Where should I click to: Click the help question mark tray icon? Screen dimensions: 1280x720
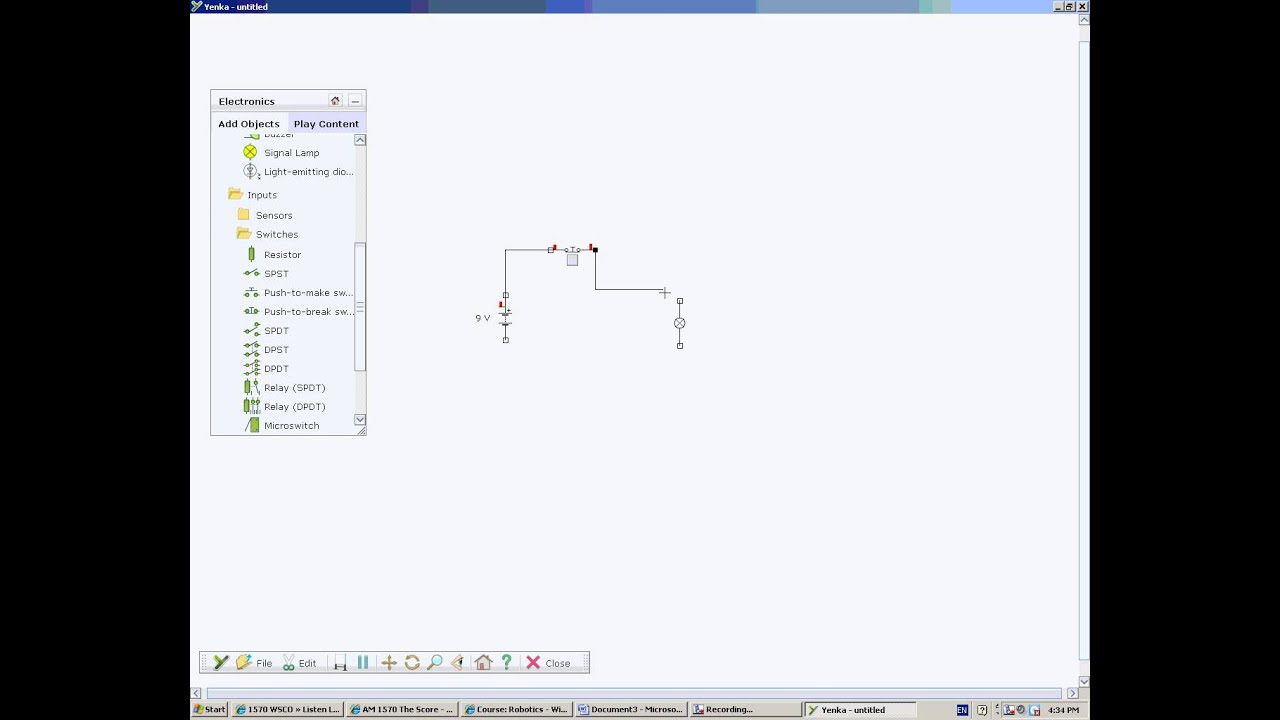tap(982, 710)
